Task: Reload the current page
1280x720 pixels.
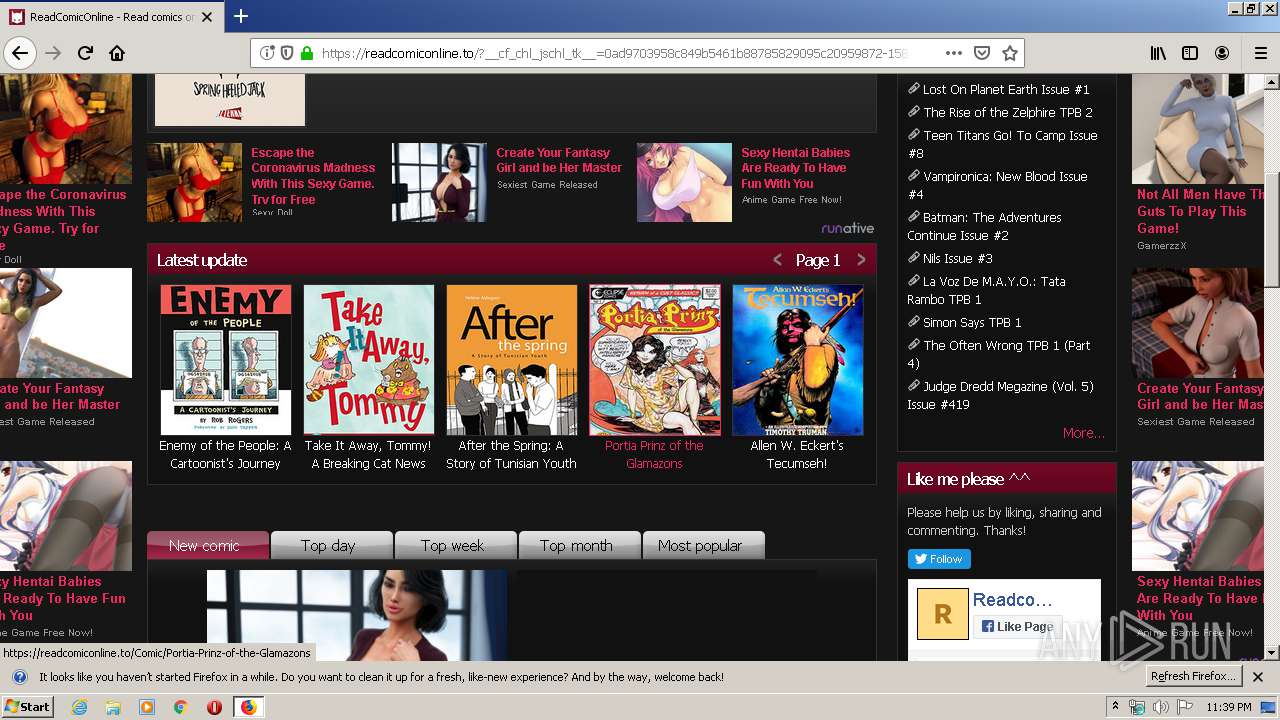Action: [85, 53]
